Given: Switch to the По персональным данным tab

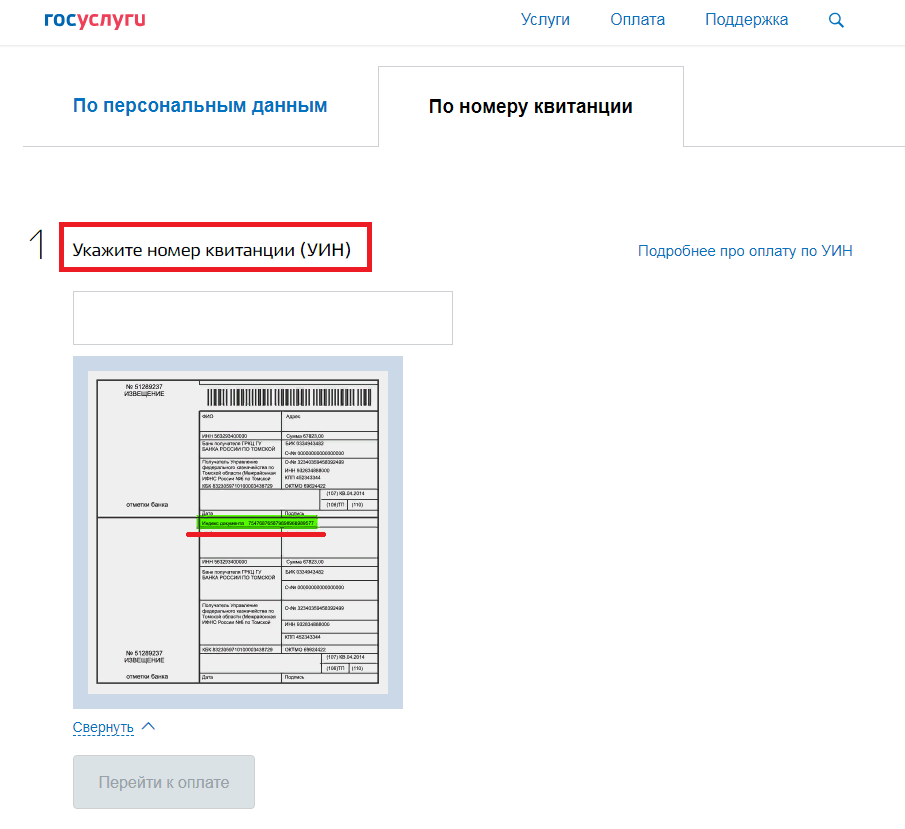Looking at the screenshot, I should (x=200, y=106).
